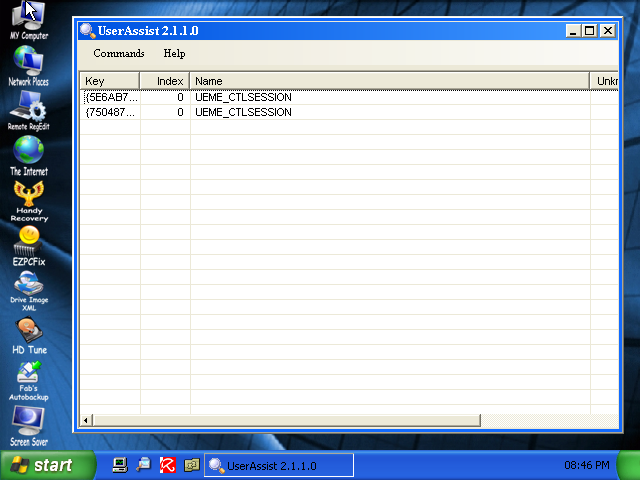Screen dimensions: 640x480
Task: Select the first UEME_CTLSESSION row
Action: click(243, 97)
